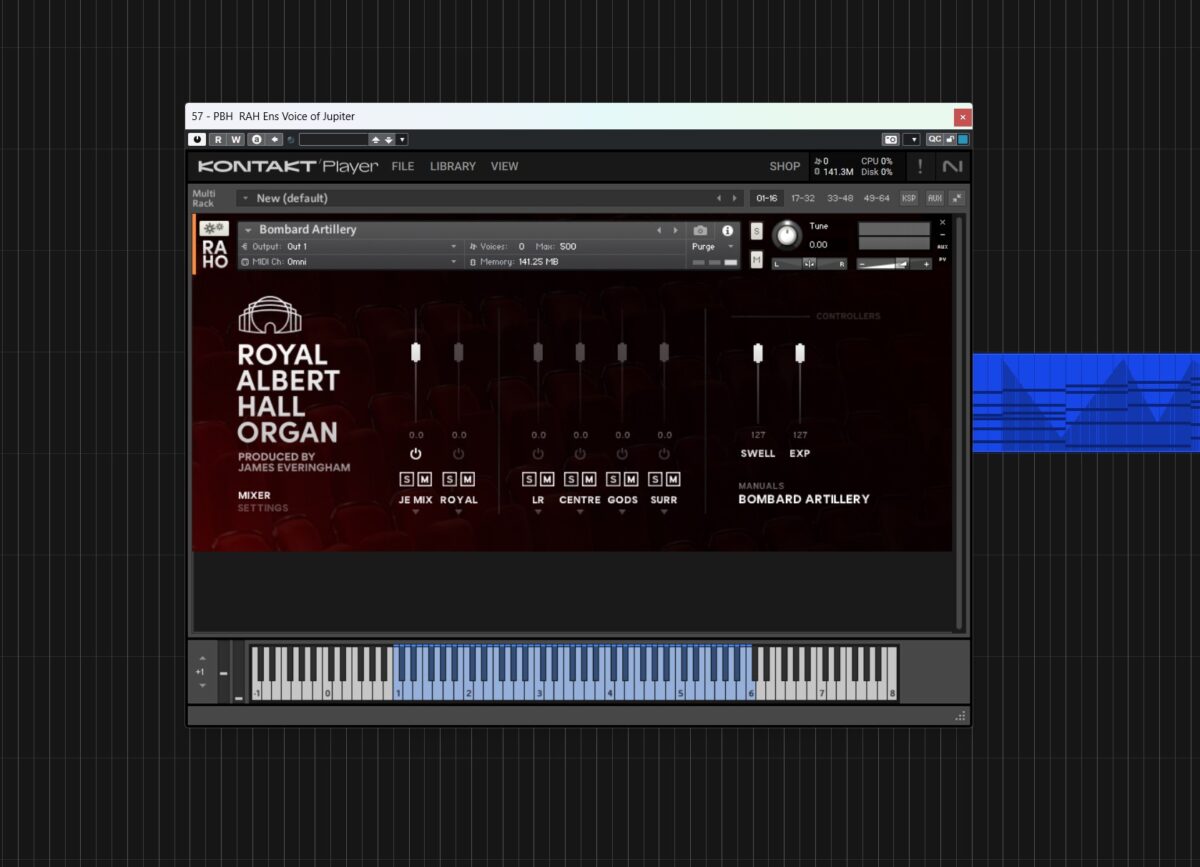
Task: Expand the Purge dropdown menu
Action: pyautogui.click(x=732, y=246)
